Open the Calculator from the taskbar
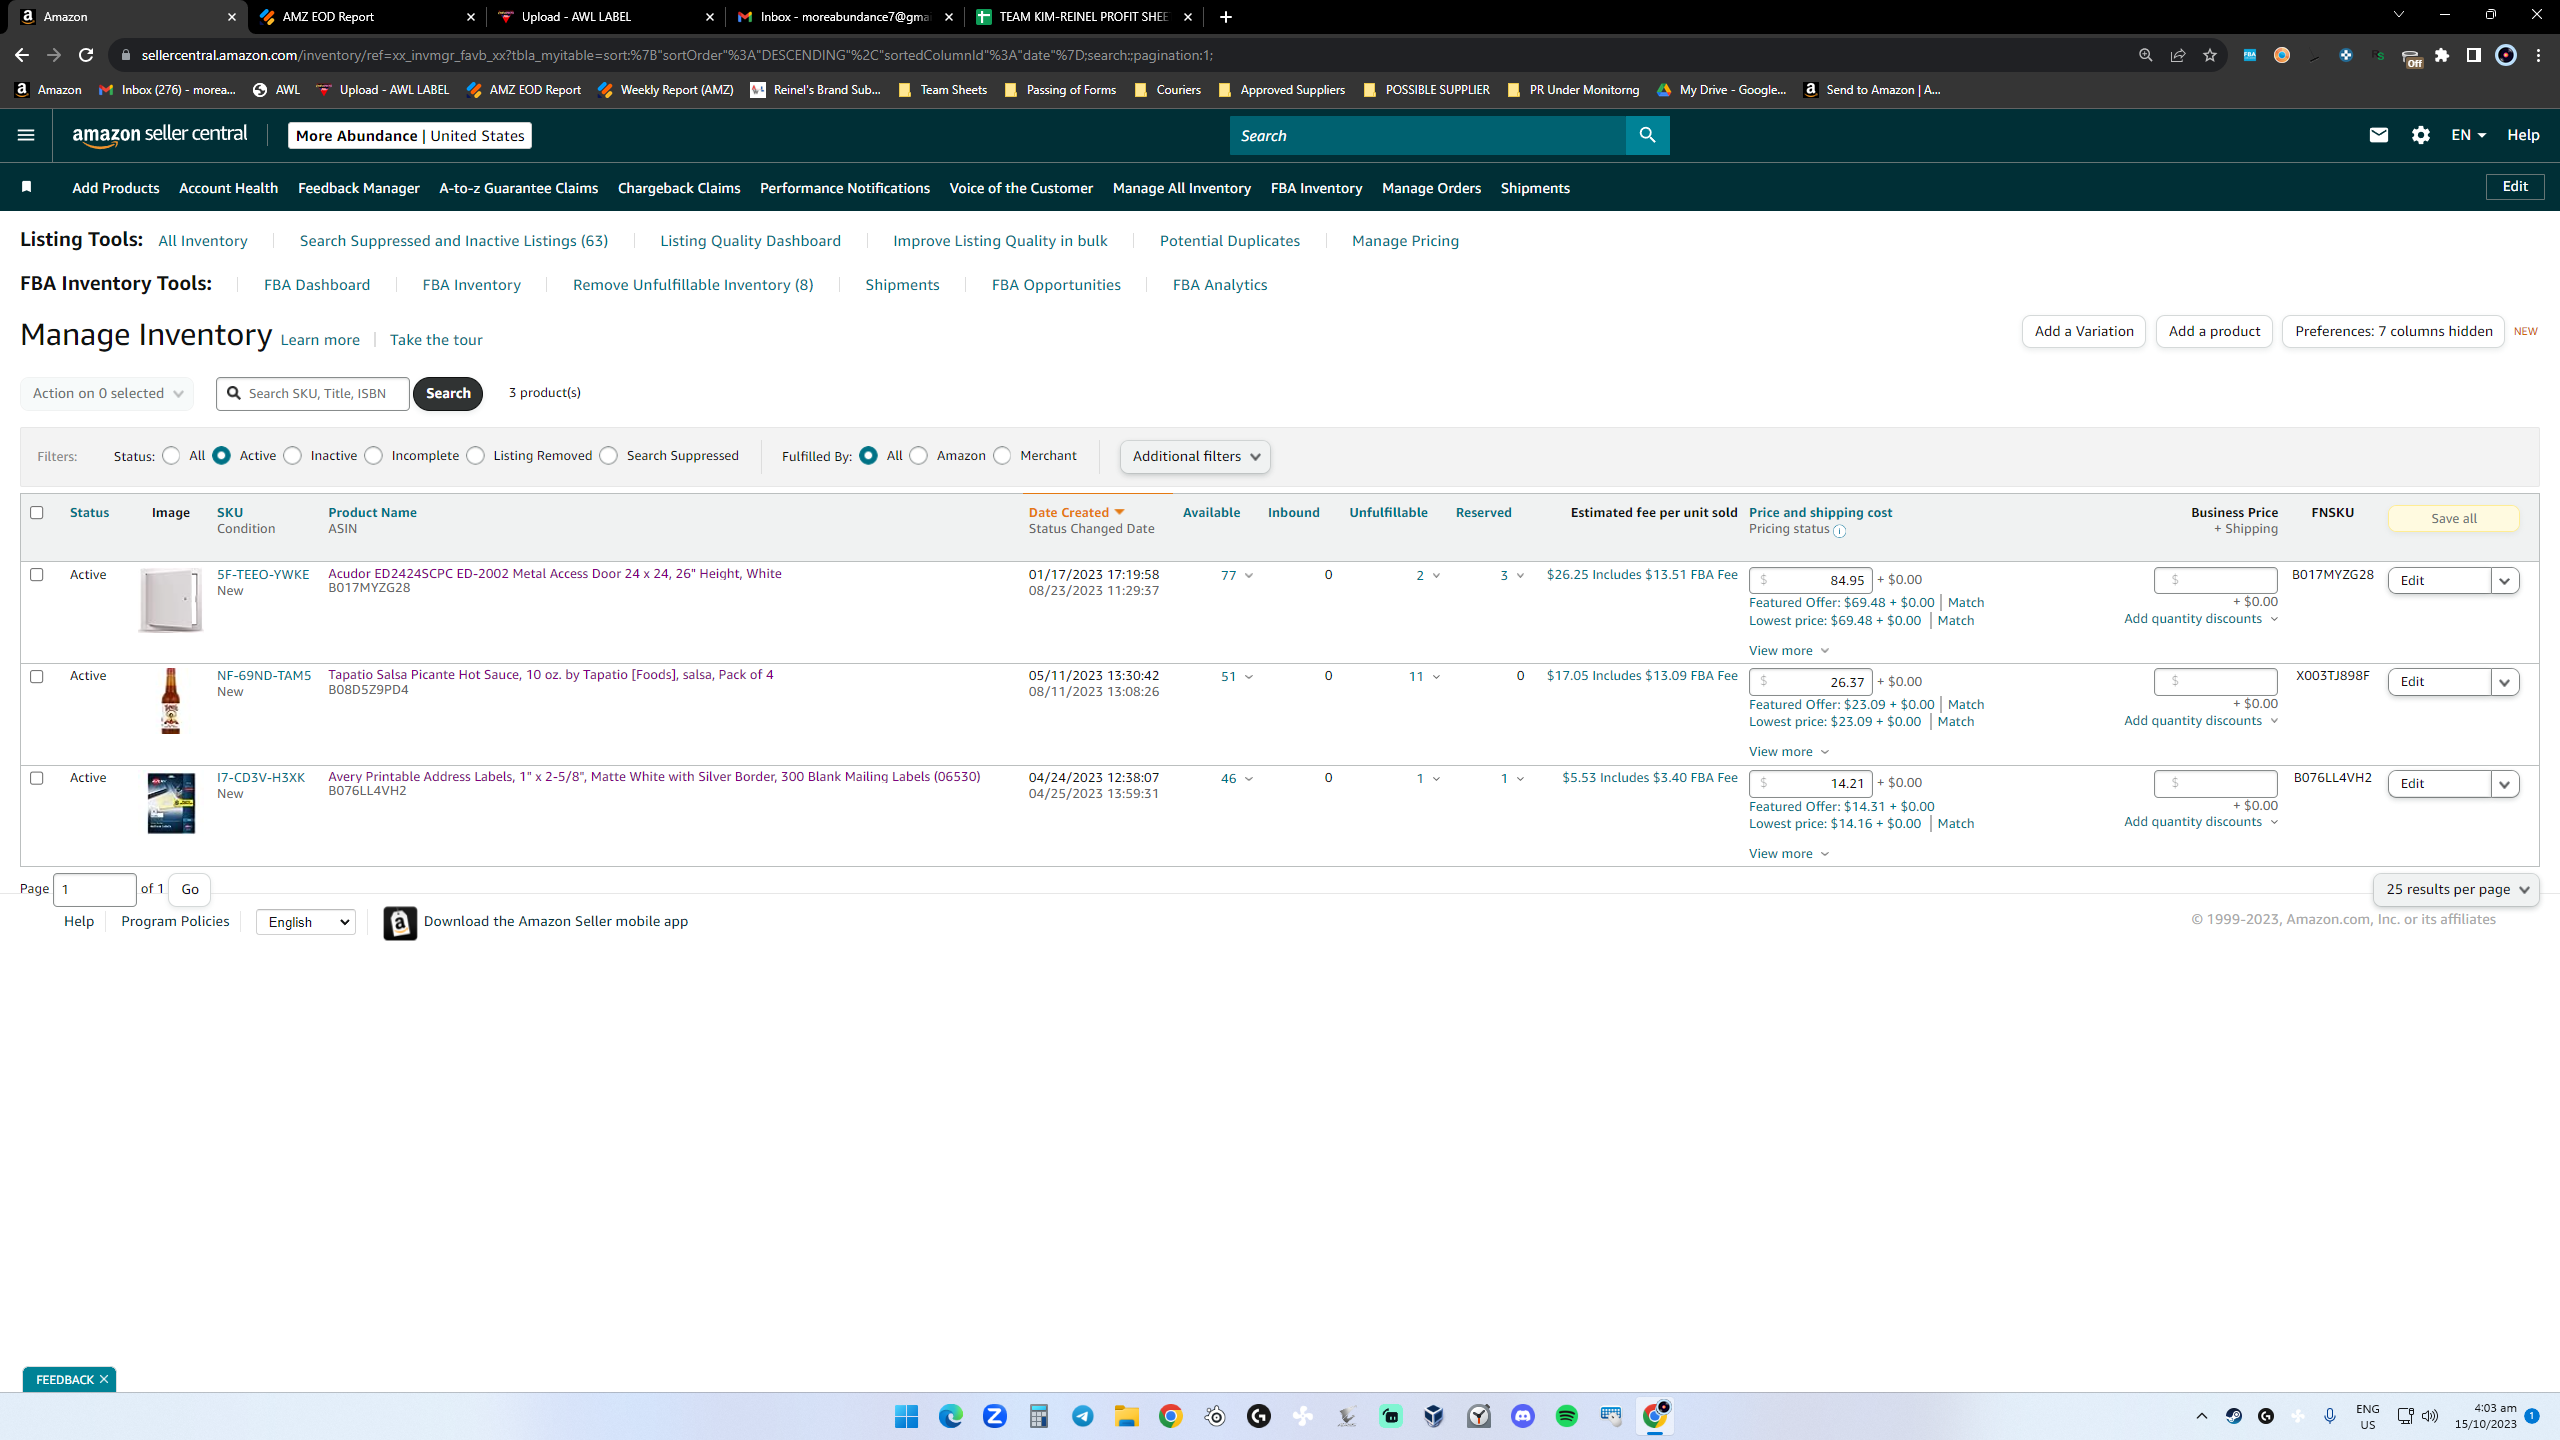Screen dimensions: 2560x1440 (x=1039, y=1416)
